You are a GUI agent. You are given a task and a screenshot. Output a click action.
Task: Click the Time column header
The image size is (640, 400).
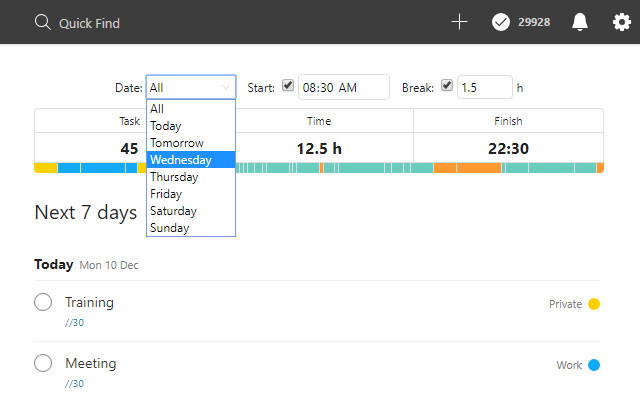pyautogui.click(x=319, y=121)
